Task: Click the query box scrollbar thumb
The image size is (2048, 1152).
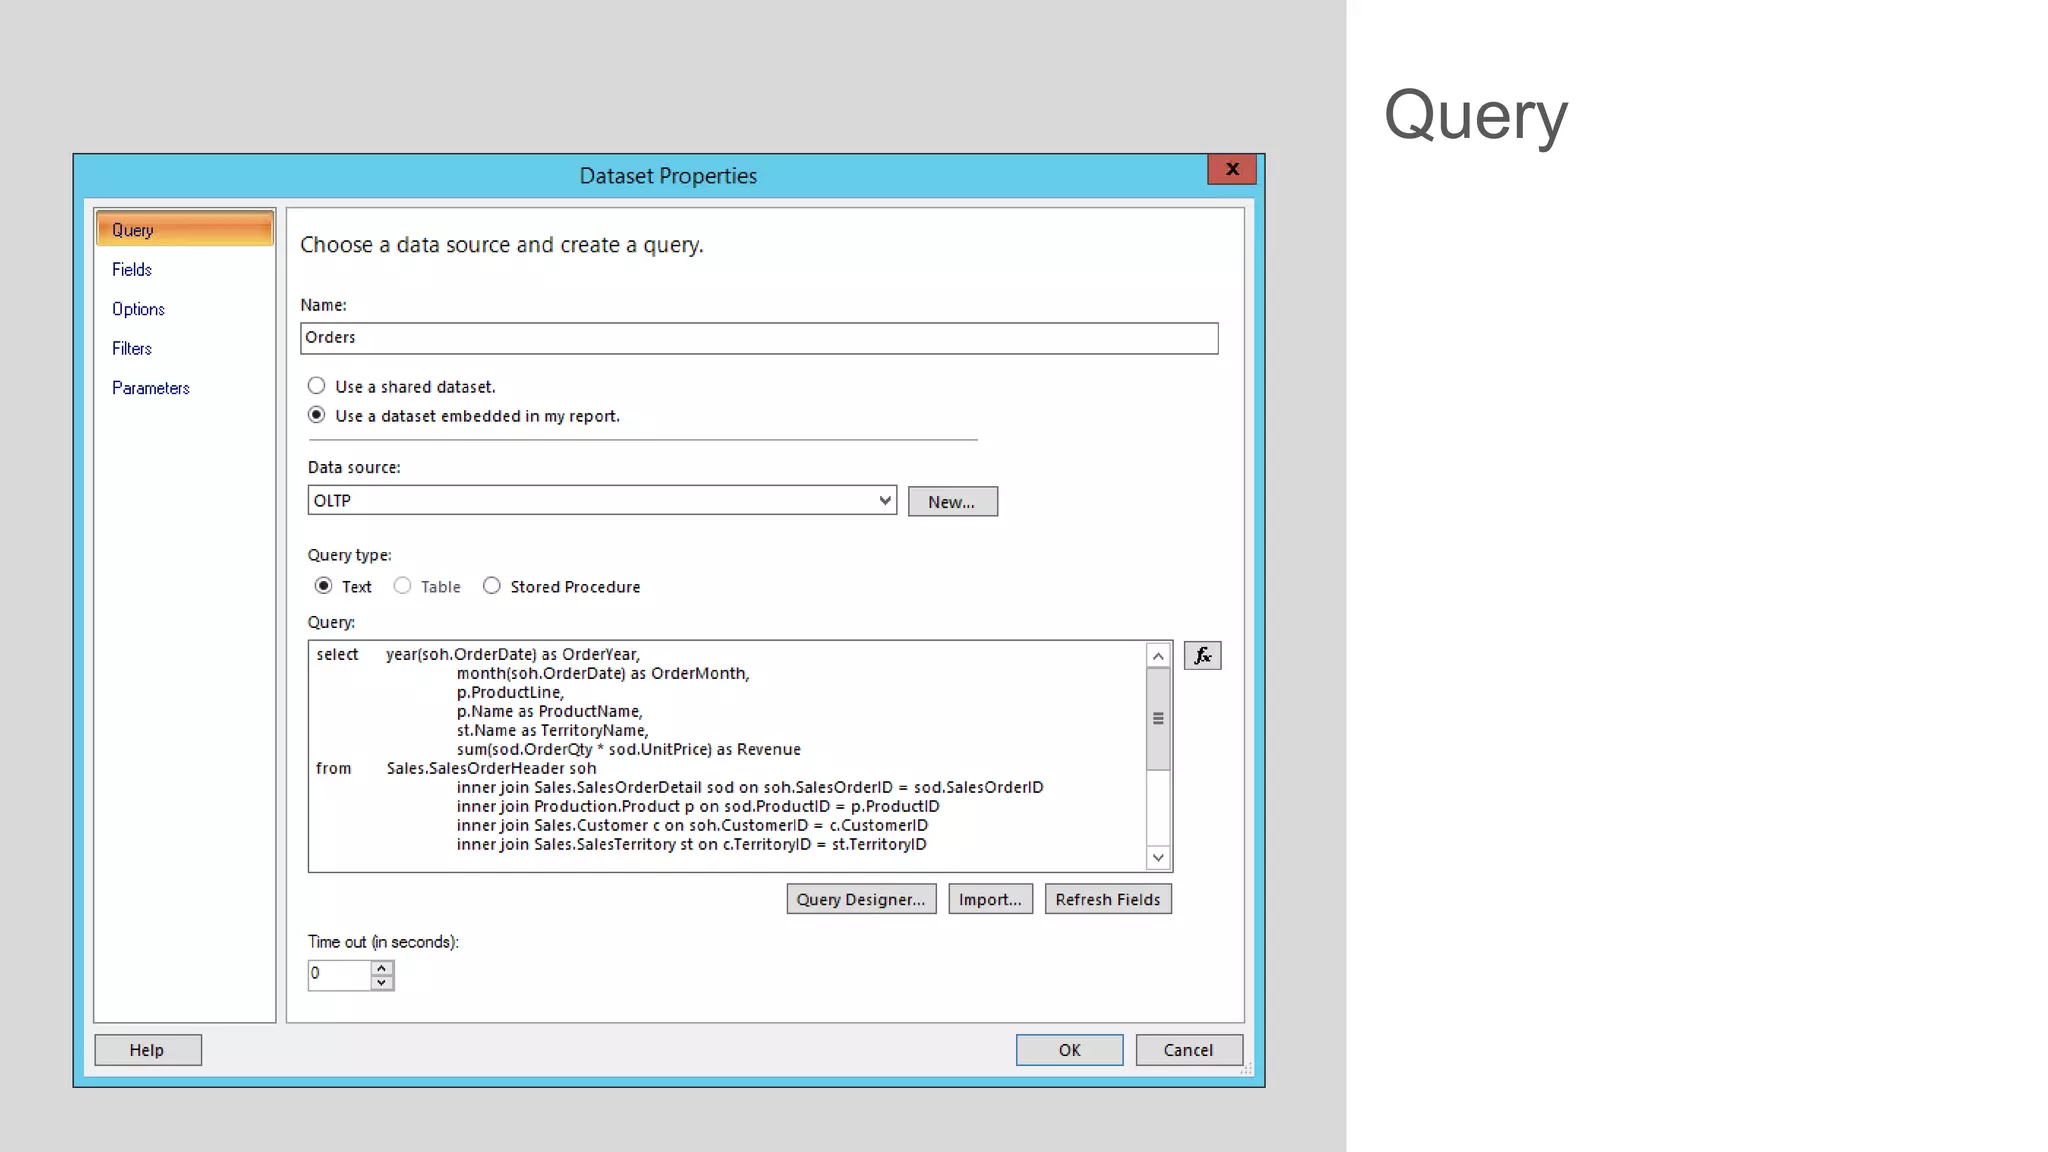Action: click(1158, 719)
